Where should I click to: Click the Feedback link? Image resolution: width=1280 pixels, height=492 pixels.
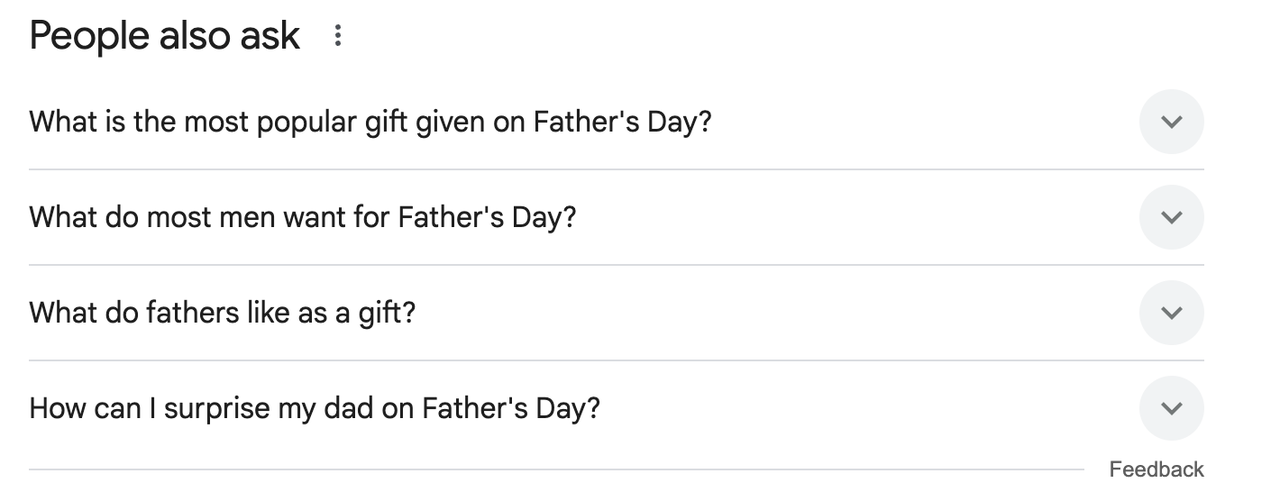point(1156,469)
